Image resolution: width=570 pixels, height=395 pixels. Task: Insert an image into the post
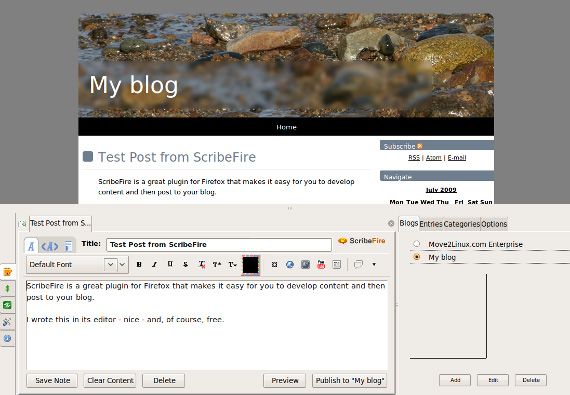point(305,265)
